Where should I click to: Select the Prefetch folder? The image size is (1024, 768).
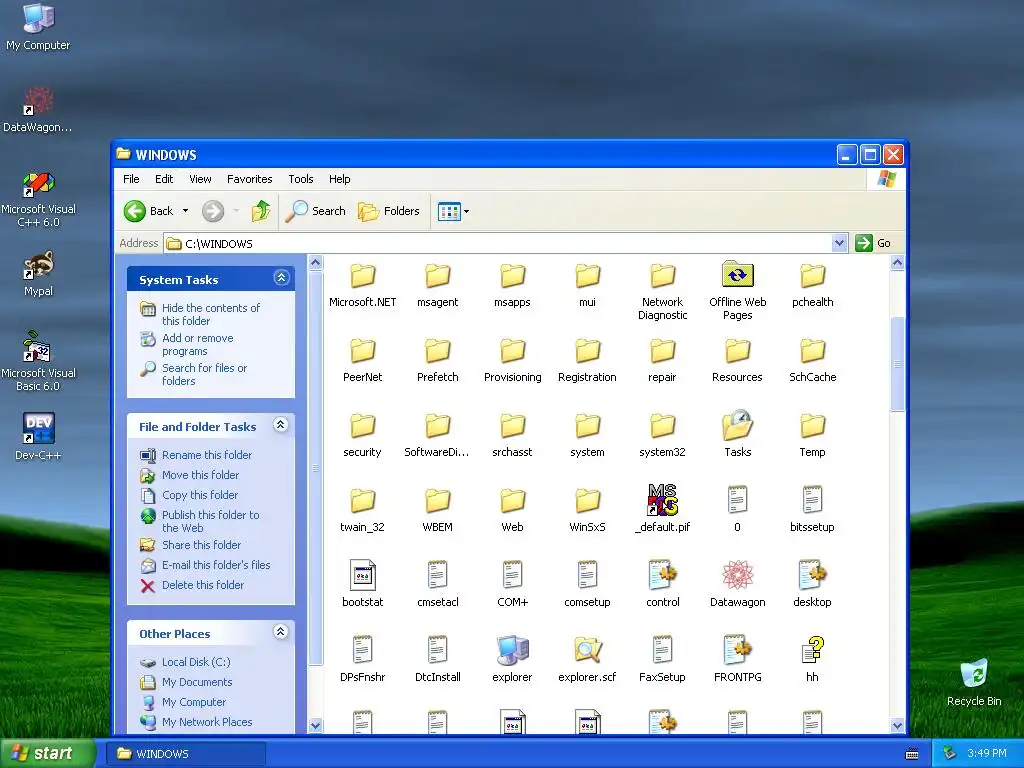(438, 360)
